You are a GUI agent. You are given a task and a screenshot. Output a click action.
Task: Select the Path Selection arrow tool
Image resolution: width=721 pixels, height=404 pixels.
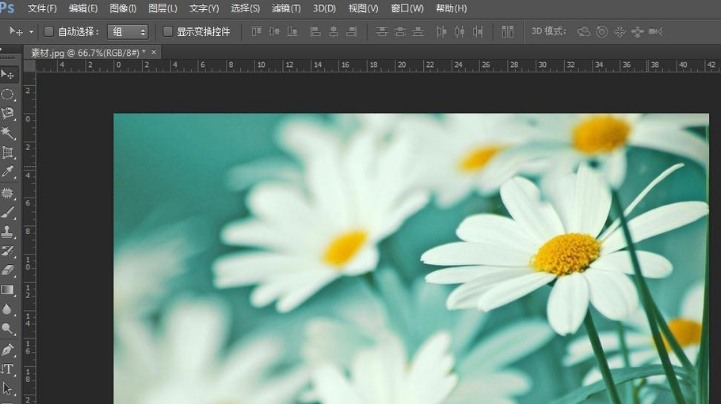8,388
